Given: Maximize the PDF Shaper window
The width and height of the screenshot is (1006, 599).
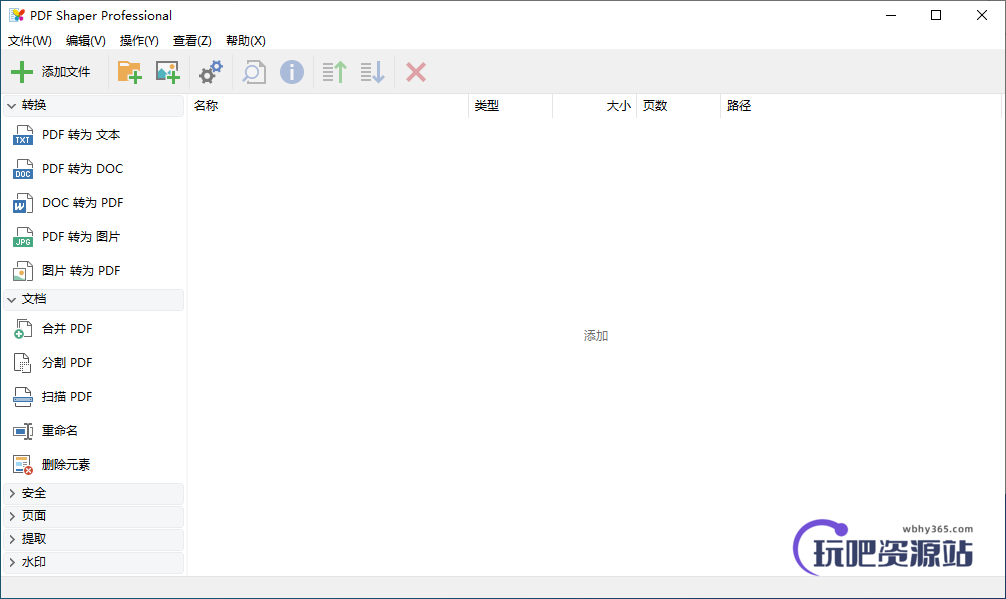Looking at the screenshot, I should click(936, 15).
